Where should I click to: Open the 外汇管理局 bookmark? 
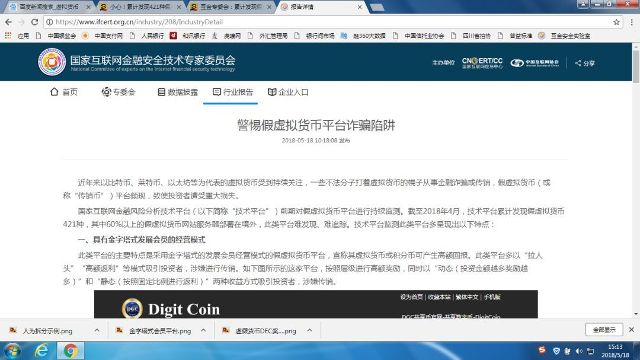(x=268, y=36)
